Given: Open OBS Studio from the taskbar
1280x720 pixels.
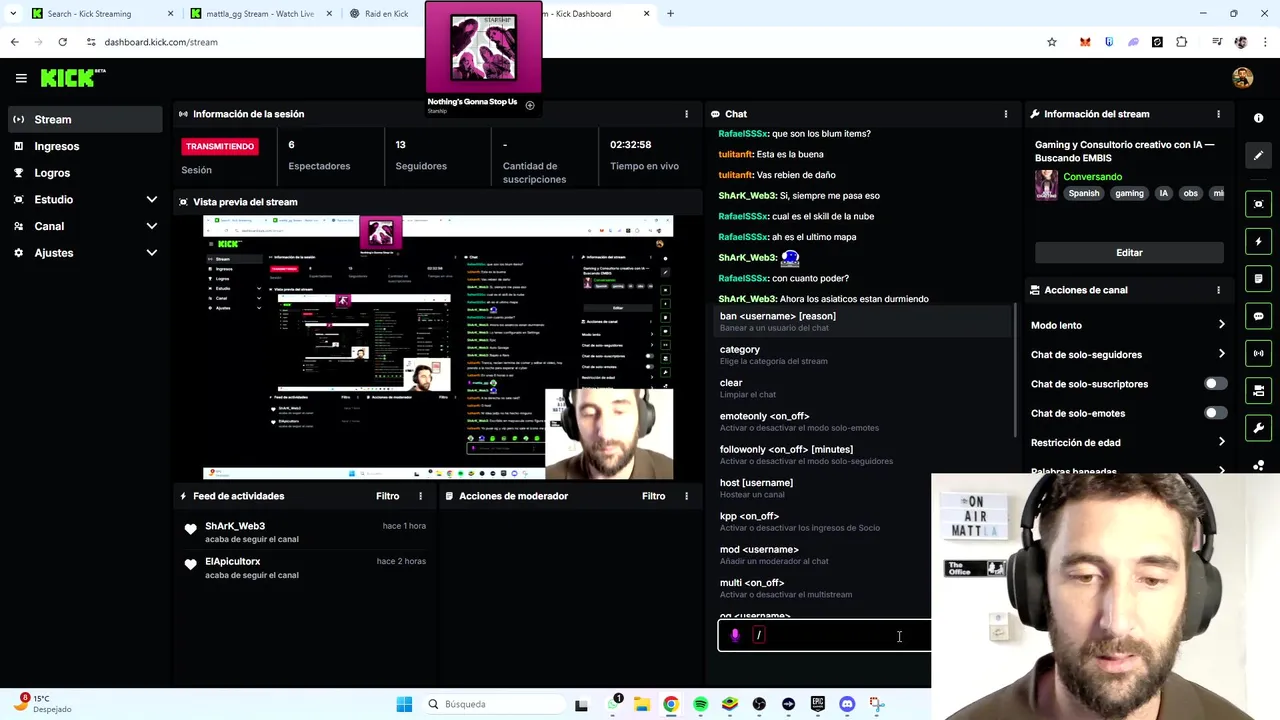Looking at the screenshot, I should [759, 704].
